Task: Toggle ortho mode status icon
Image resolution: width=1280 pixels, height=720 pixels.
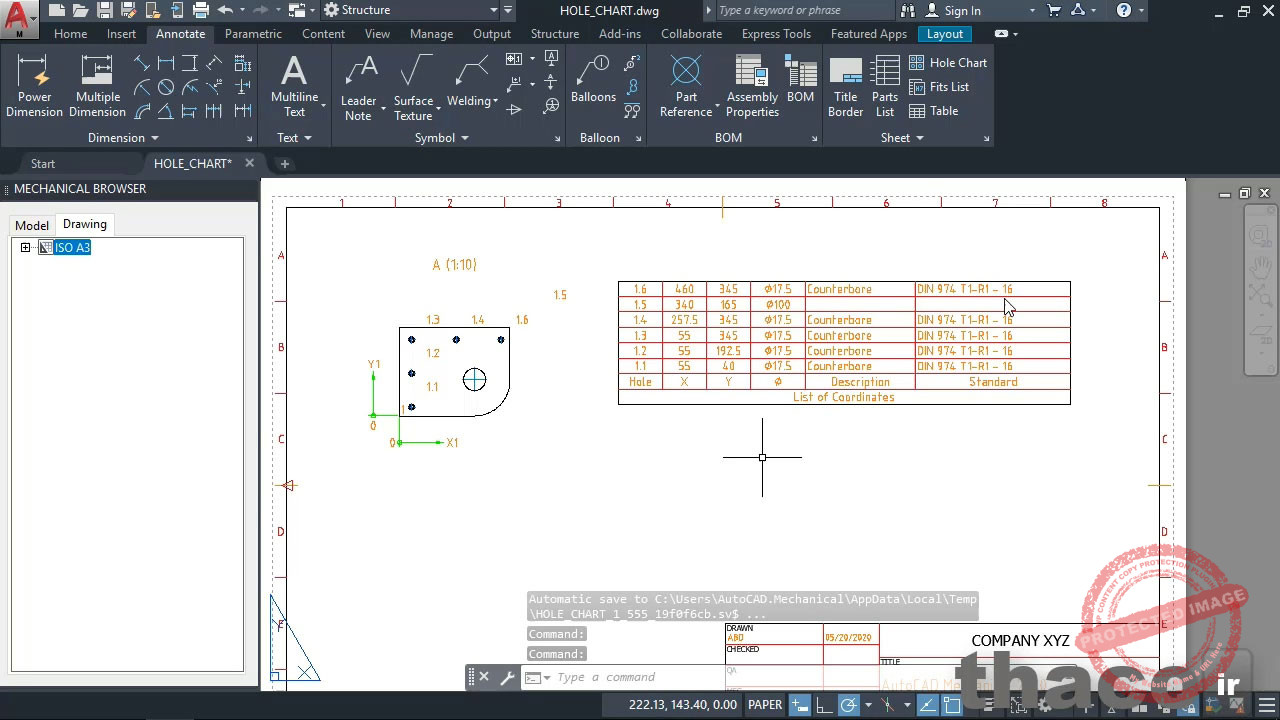Action: [x=826, y=705]
